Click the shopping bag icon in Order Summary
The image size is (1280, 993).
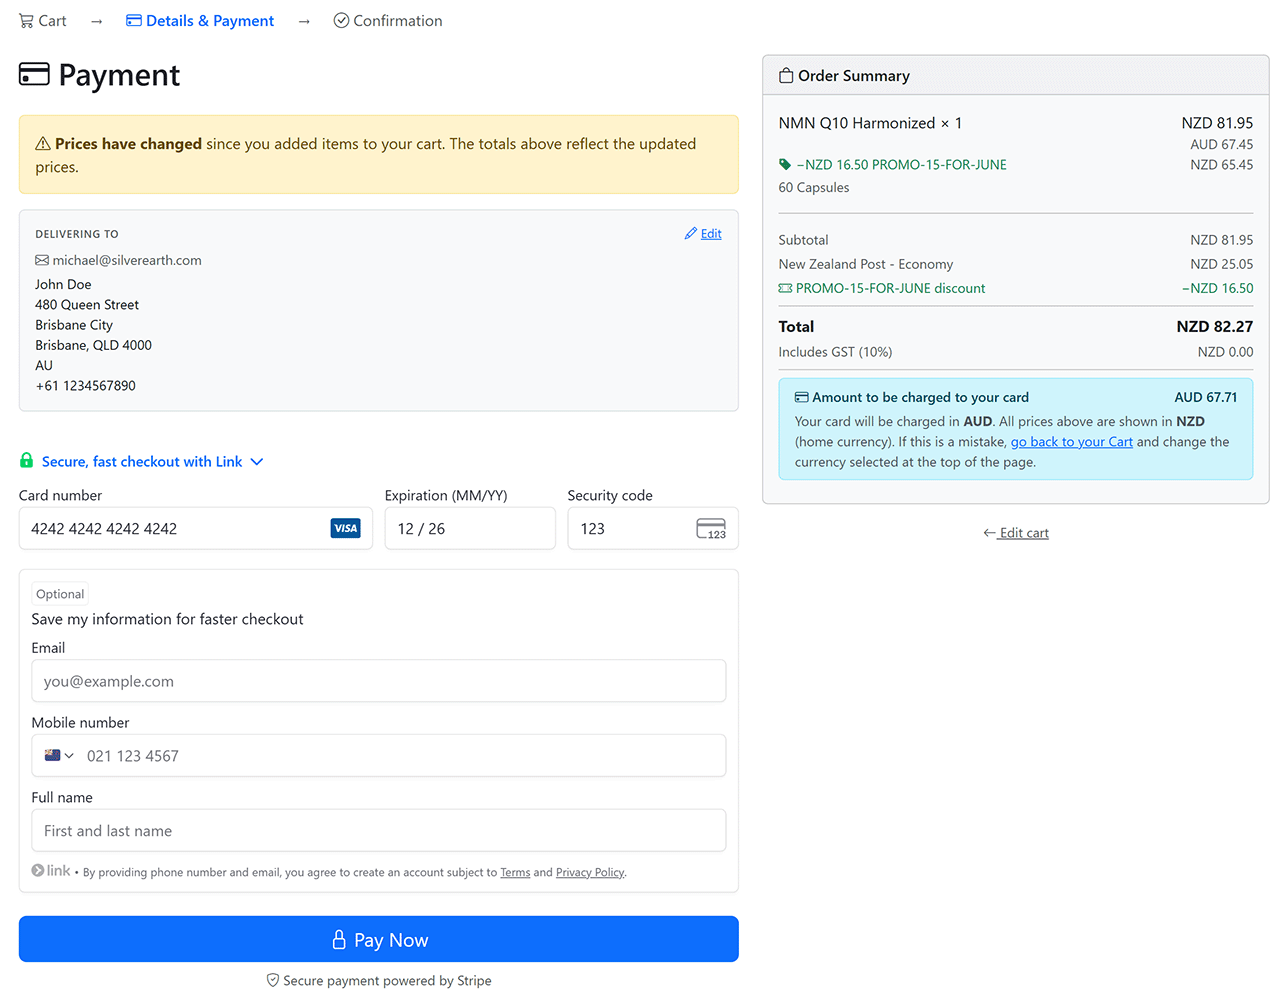[x=786, y=76]
